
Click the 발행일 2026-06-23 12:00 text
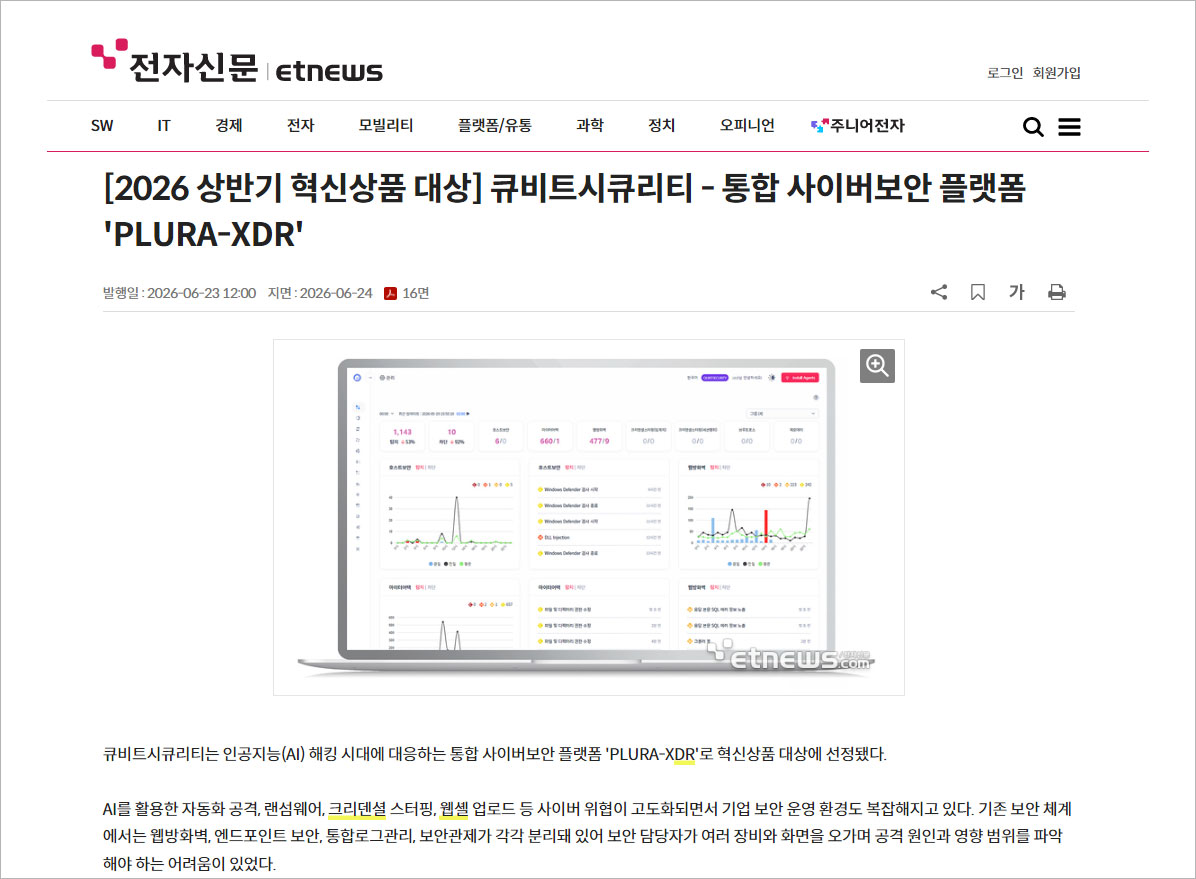[x=179, y=294]
